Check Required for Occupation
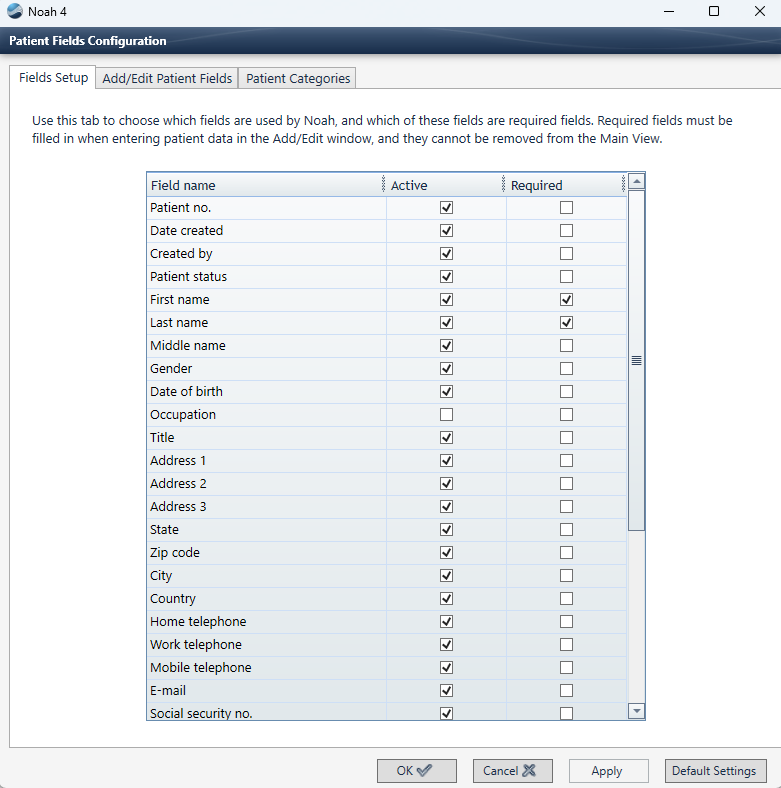Viewport: 781px width, 788px height. (566, 415)
